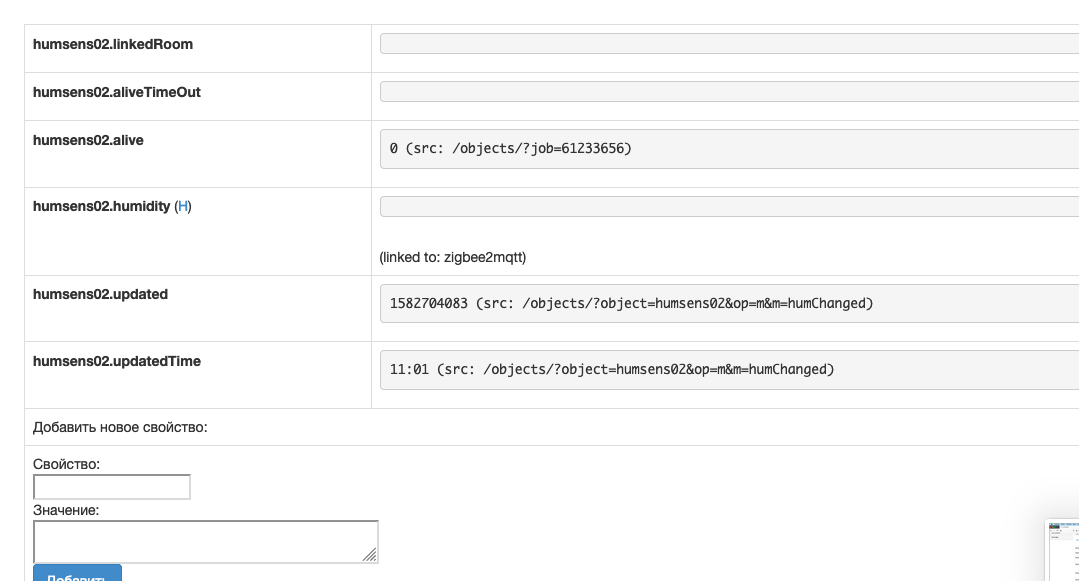Click the Свойство property name input
The height and width of the screenshot is (581, 1079).
coord(112,487)
